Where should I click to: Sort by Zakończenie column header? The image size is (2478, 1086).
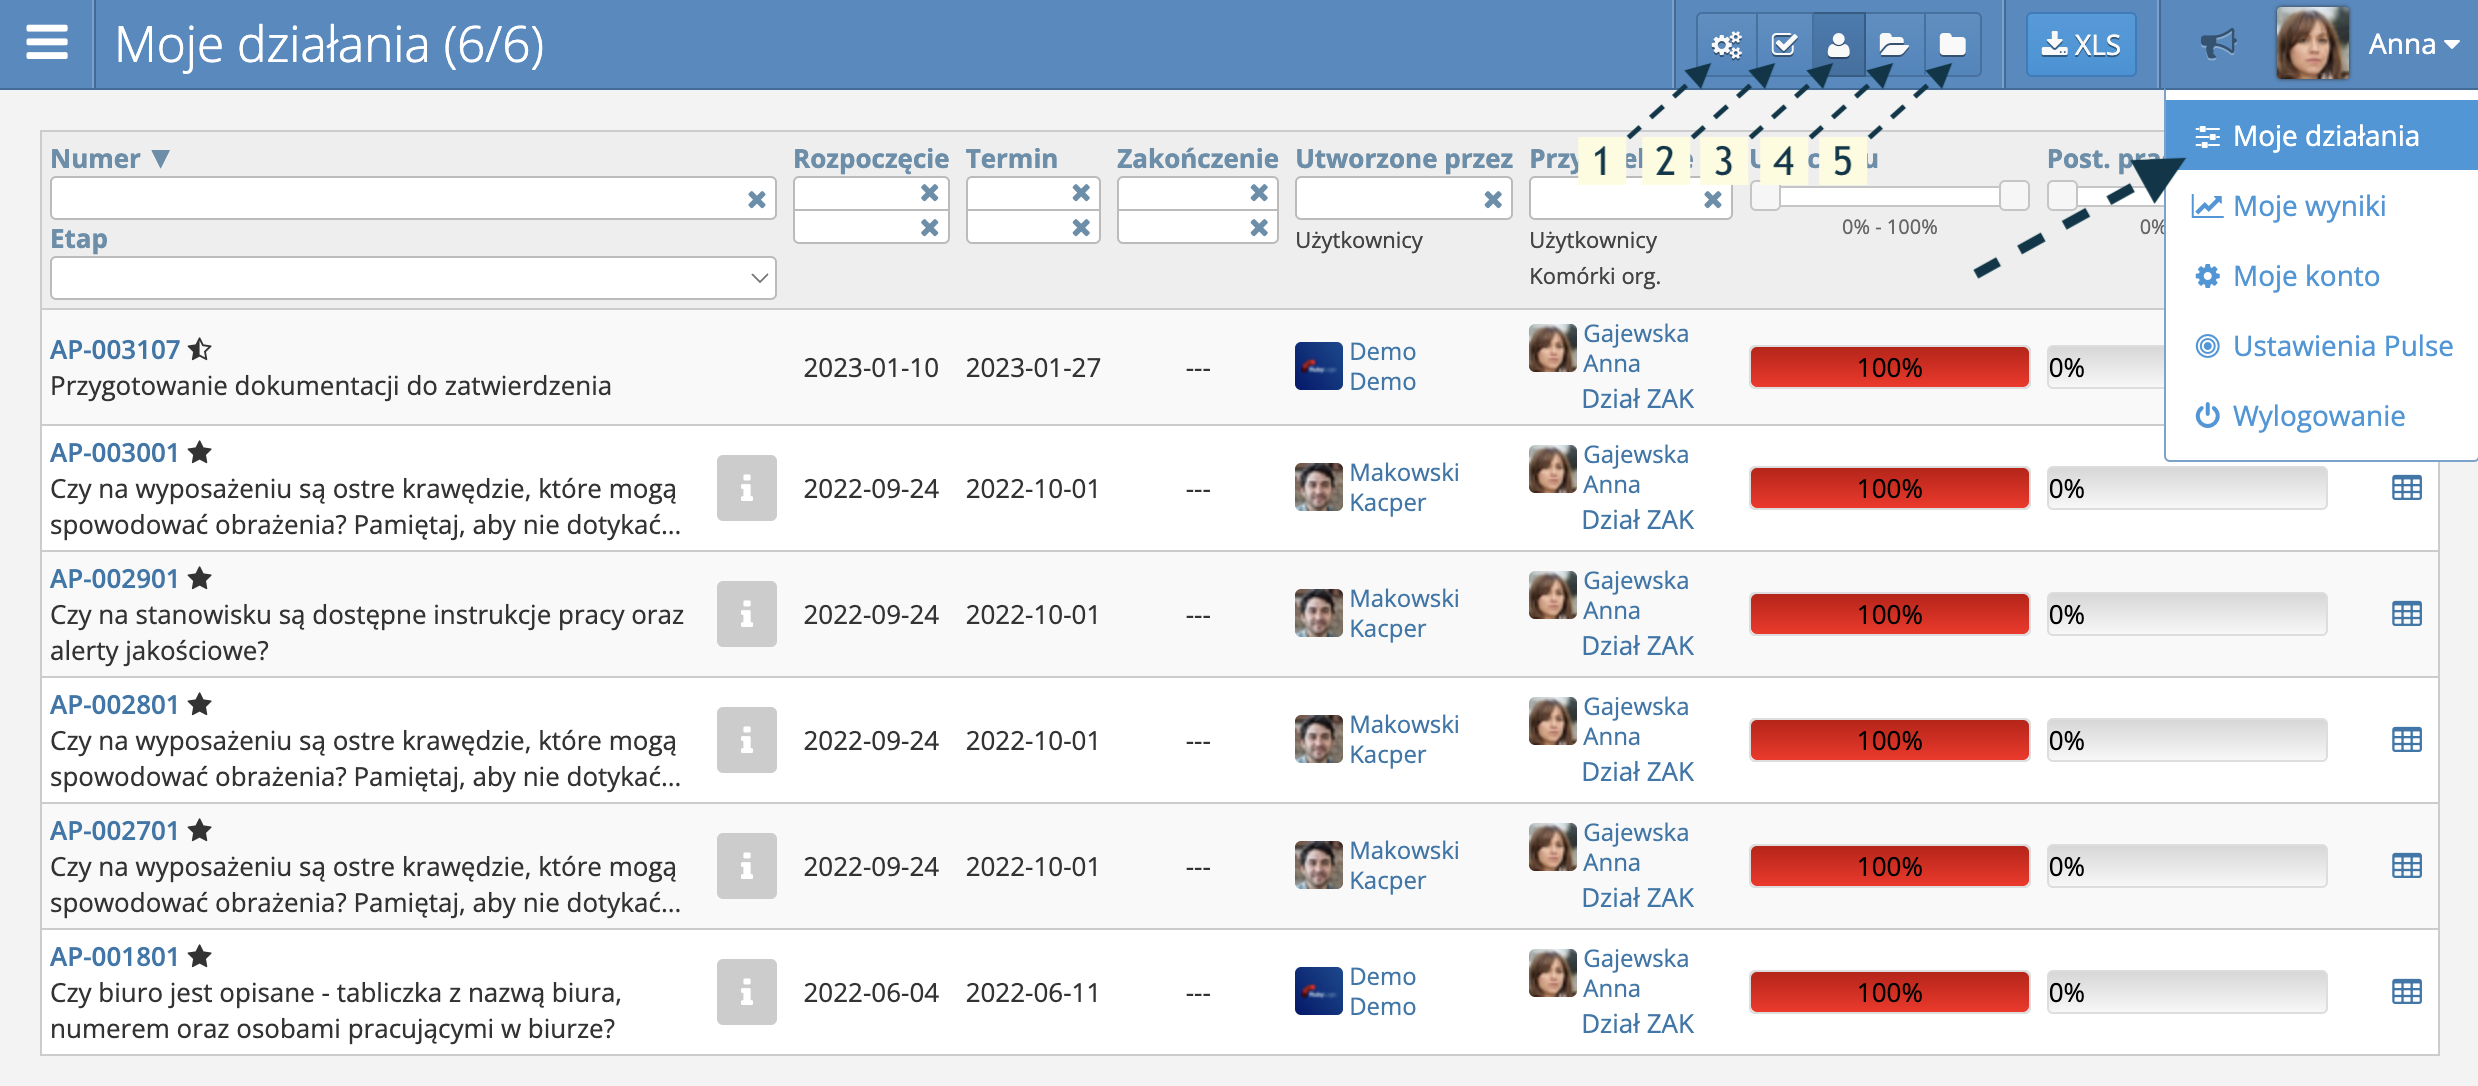pos(1197,158)
